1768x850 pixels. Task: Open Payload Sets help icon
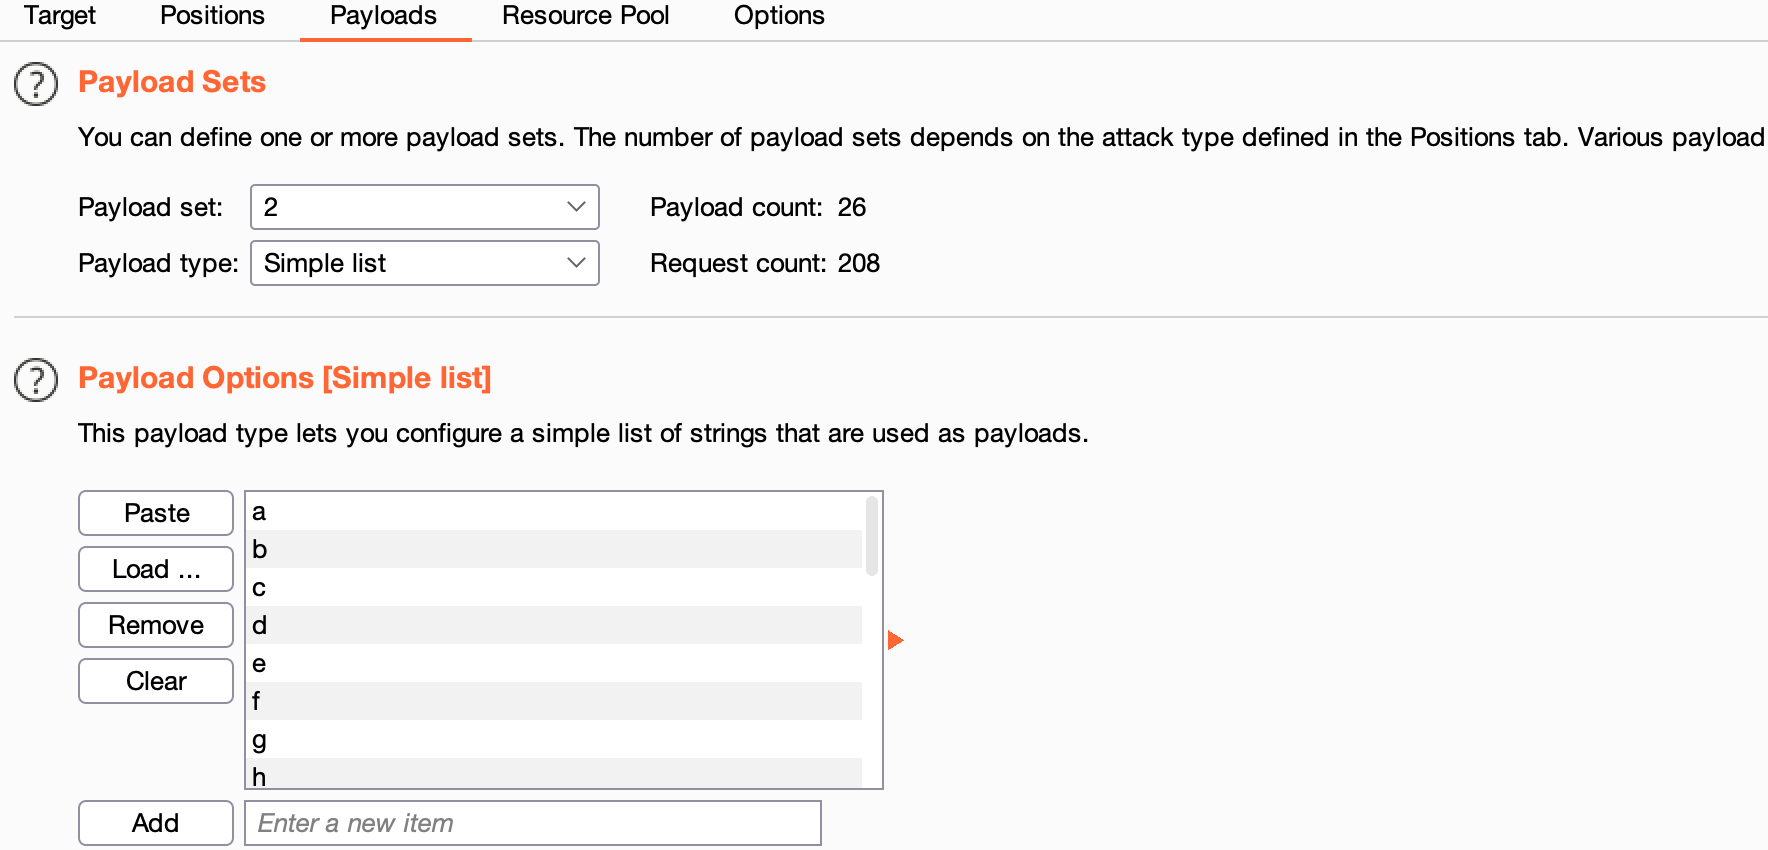pyautogui.click(x=36, y=84)
